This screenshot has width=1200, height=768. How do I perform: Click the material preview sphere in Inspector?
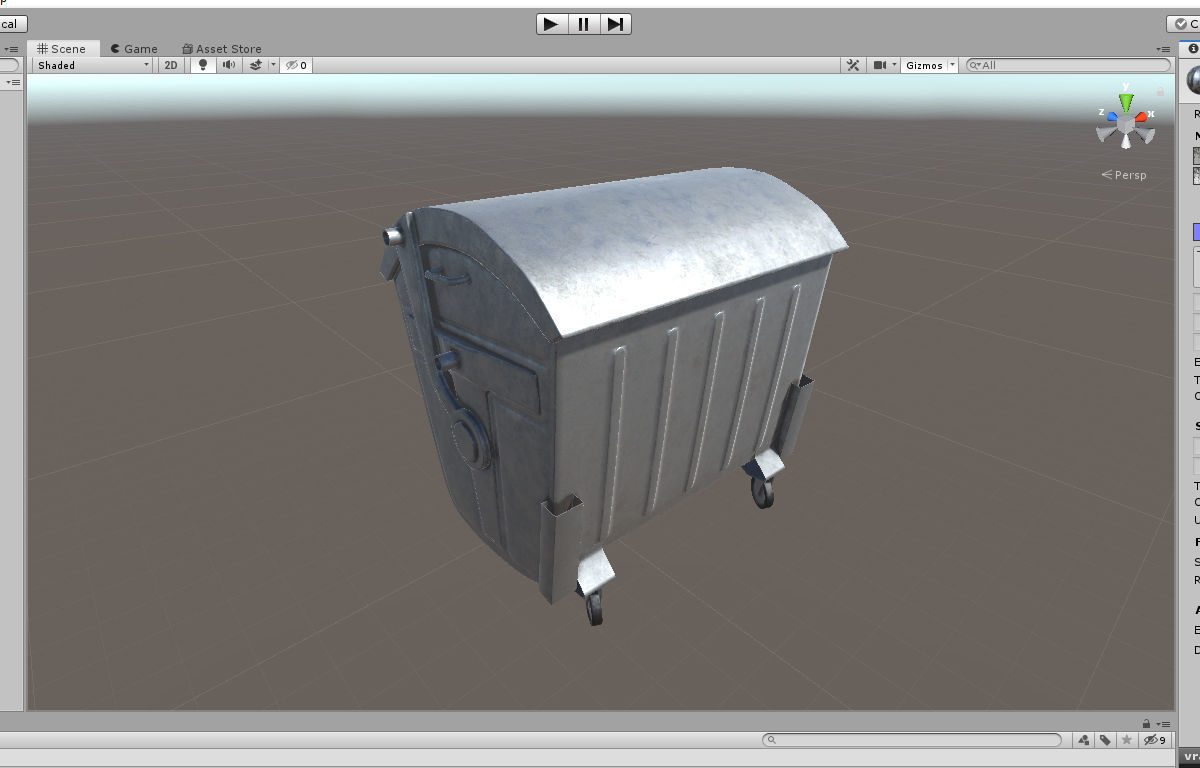1193,80
